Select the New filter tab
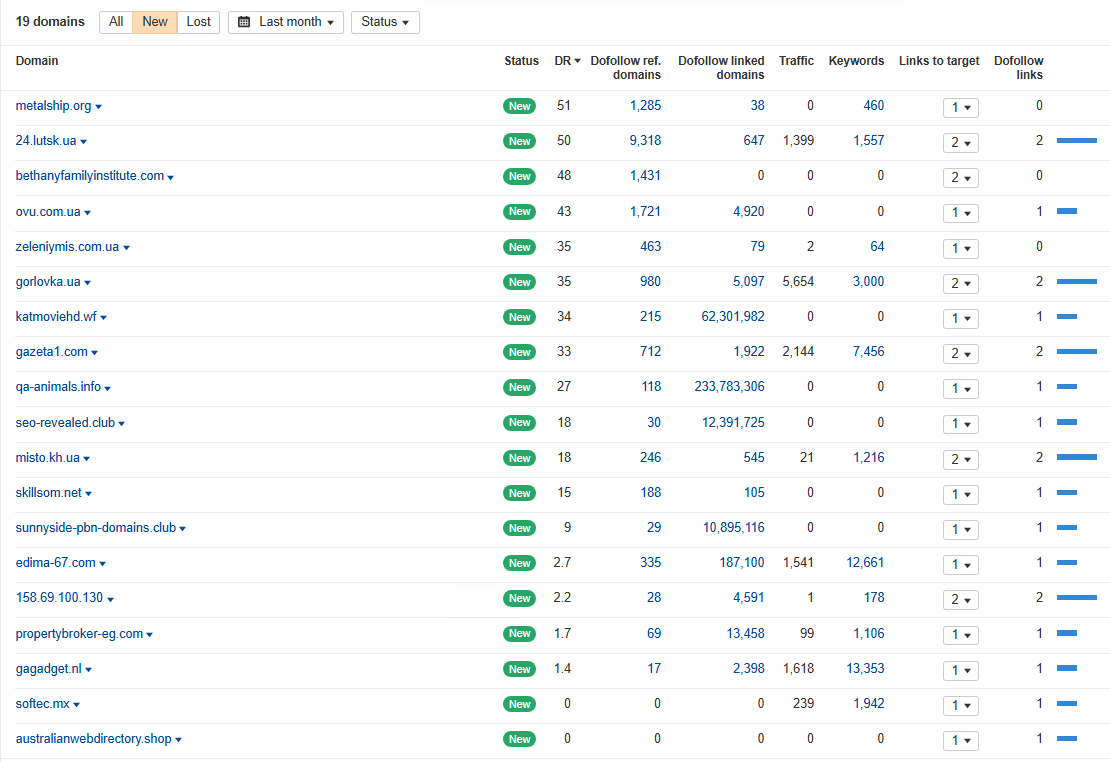 pyautogui.click(x=154, y=22)
